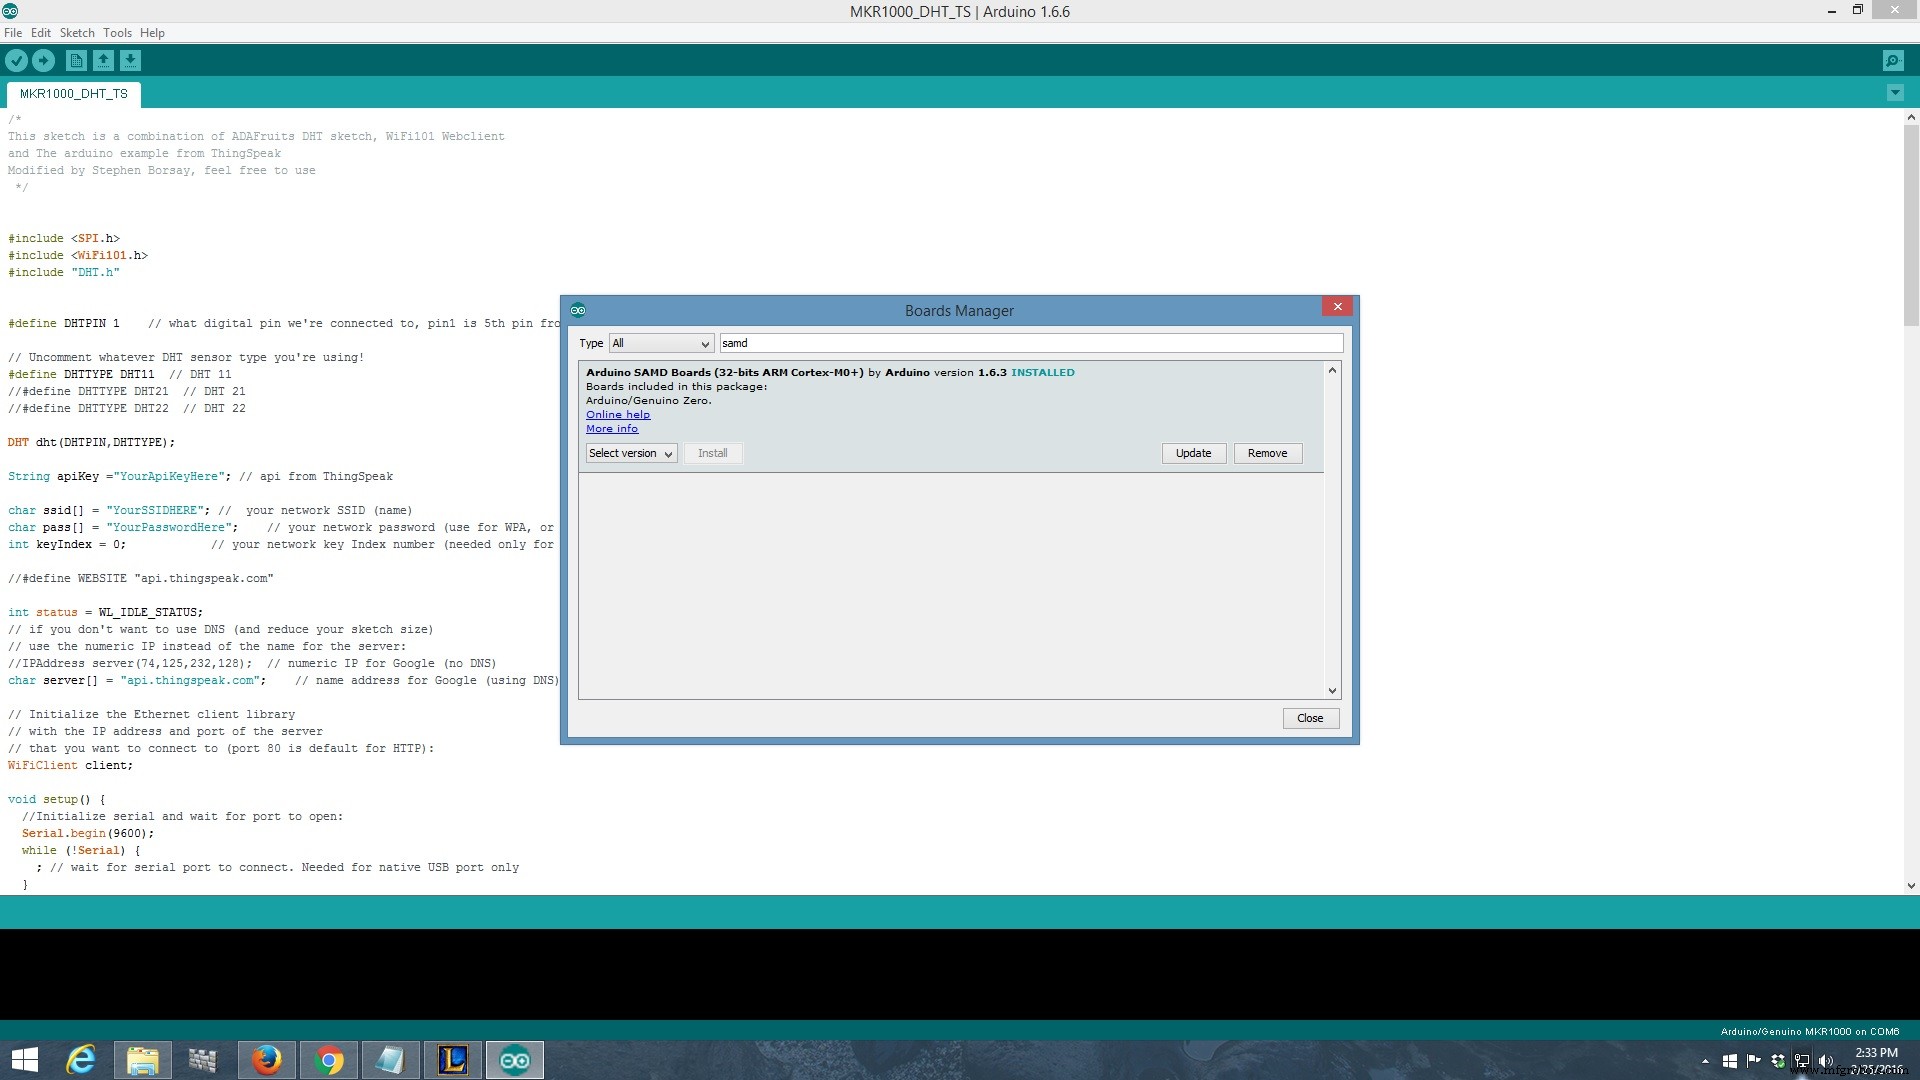
Task: Open the Serial Monitor icon
Action: pos(1893,60)
